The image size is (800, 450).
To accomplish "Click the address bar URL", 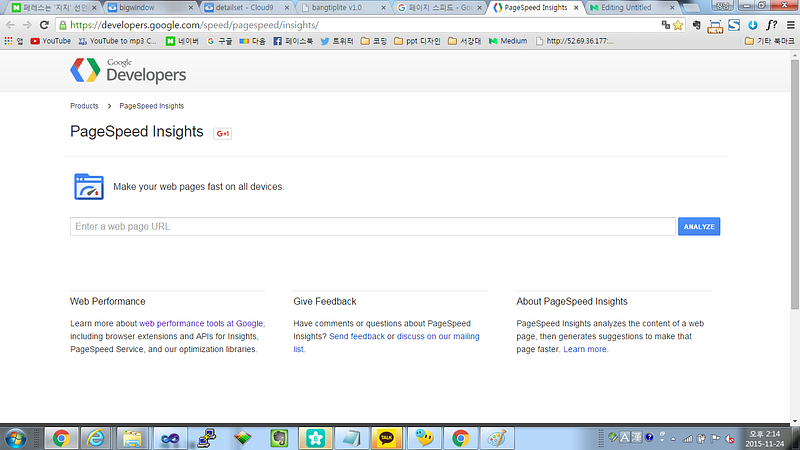I will click(194, 25).
